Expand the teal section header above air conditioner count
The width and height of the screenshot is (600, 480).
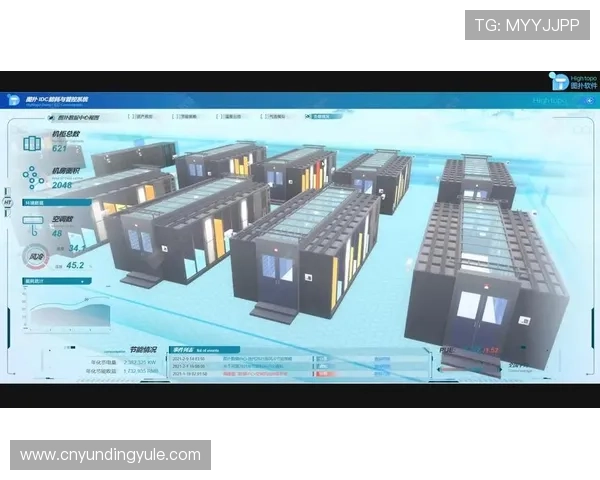click(38, 203)
